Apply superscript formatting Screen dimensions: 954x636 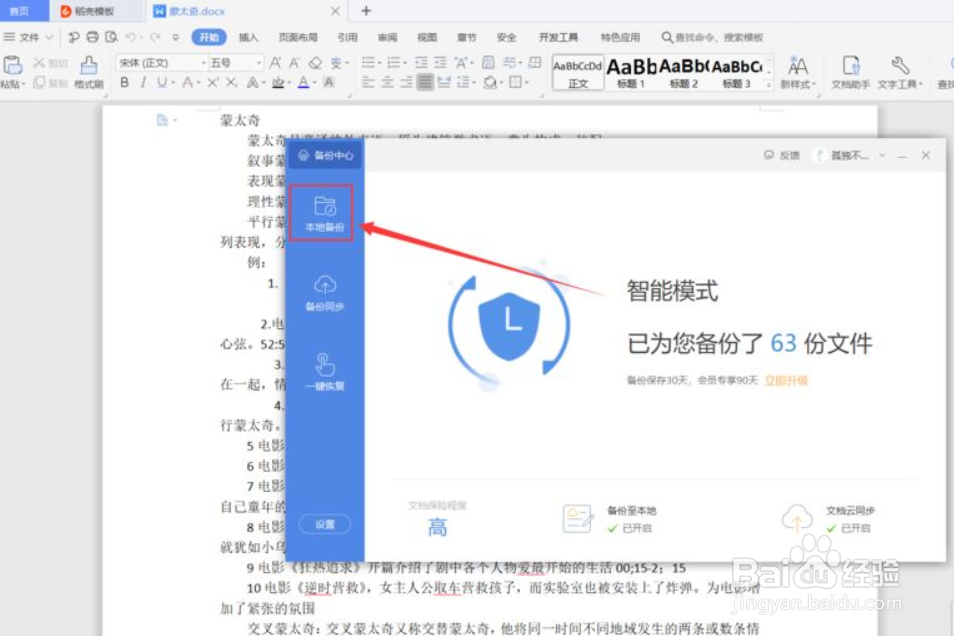[x=212, y=82]
